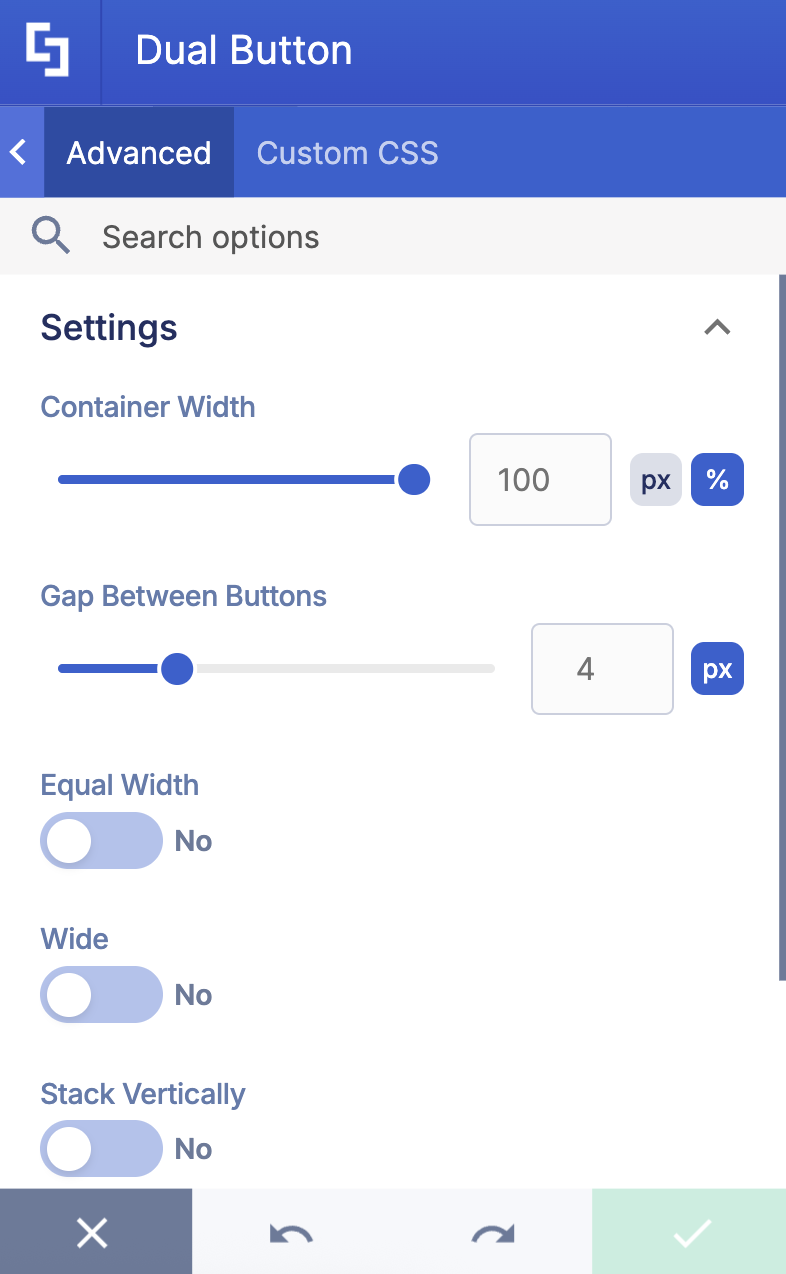Click the SiteOrigin logo icon
Viewport: 786px width, 1274px height.
tap(49, 50)
